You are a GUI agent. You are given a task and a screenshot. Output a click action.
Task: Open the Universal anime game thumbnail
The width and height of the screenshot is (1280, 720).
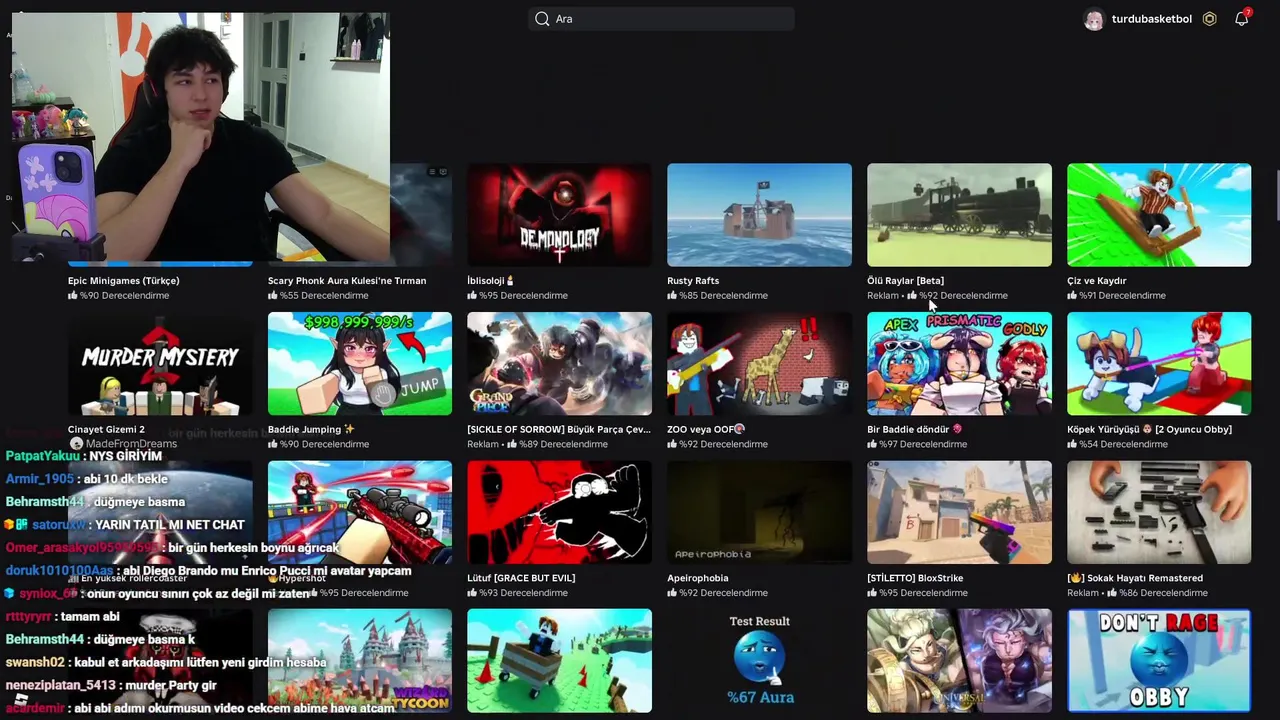coord(959,661)
